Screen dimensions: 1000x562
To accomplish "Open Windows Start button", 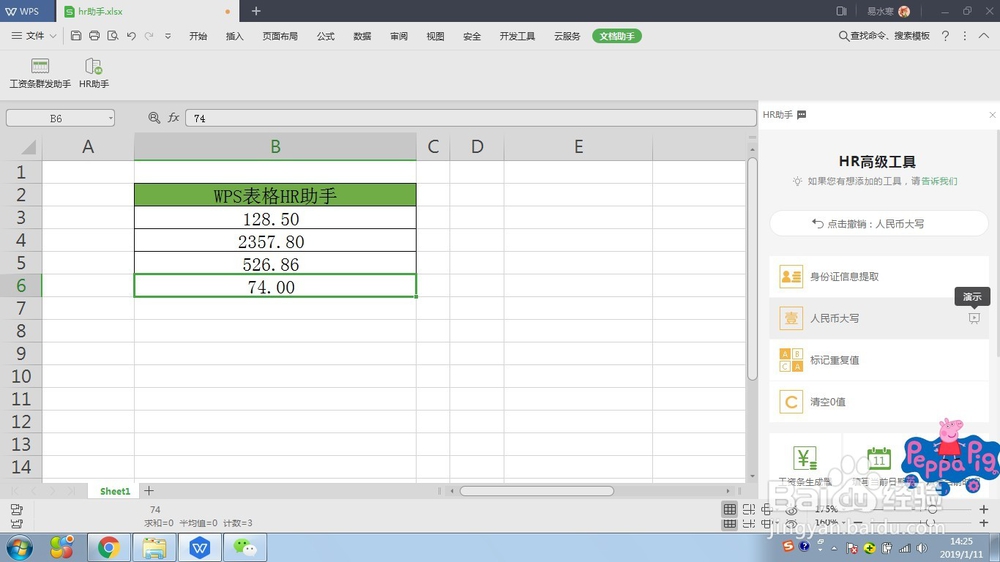I will click(20, 547).
